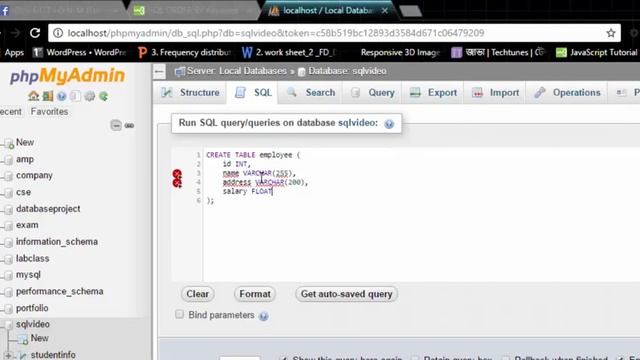Open the databaseproject database
This screenshot has height=360, width=640.
(48, 209)
